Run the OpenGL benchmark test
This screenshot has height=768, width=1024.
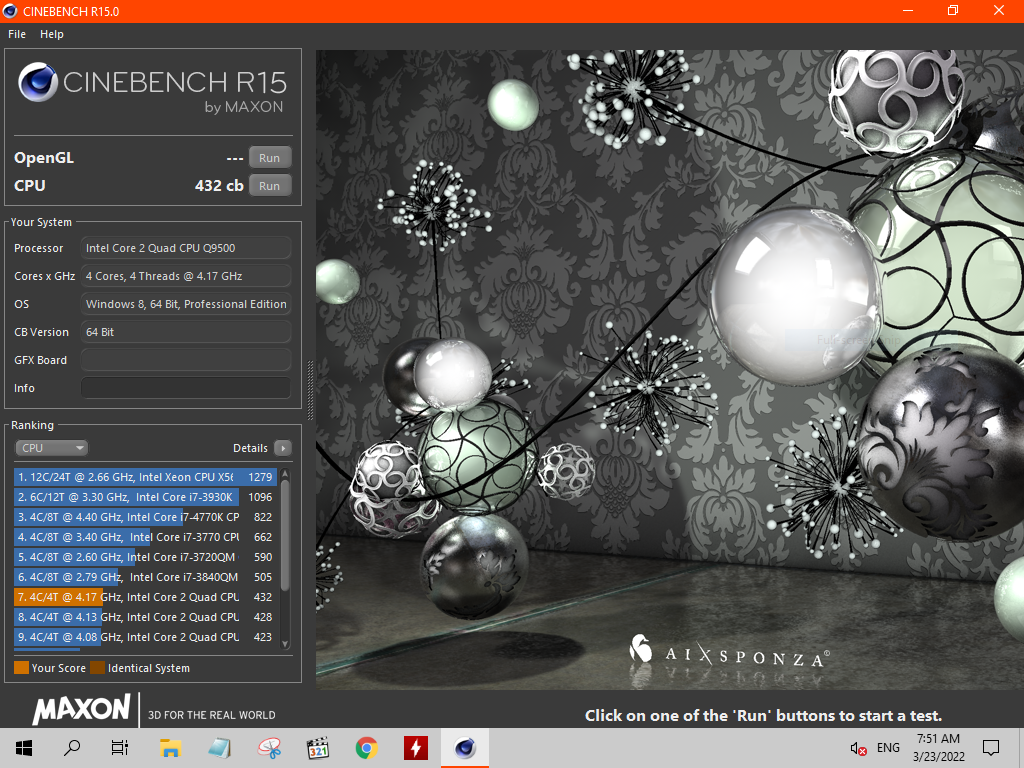click(270, 157)
